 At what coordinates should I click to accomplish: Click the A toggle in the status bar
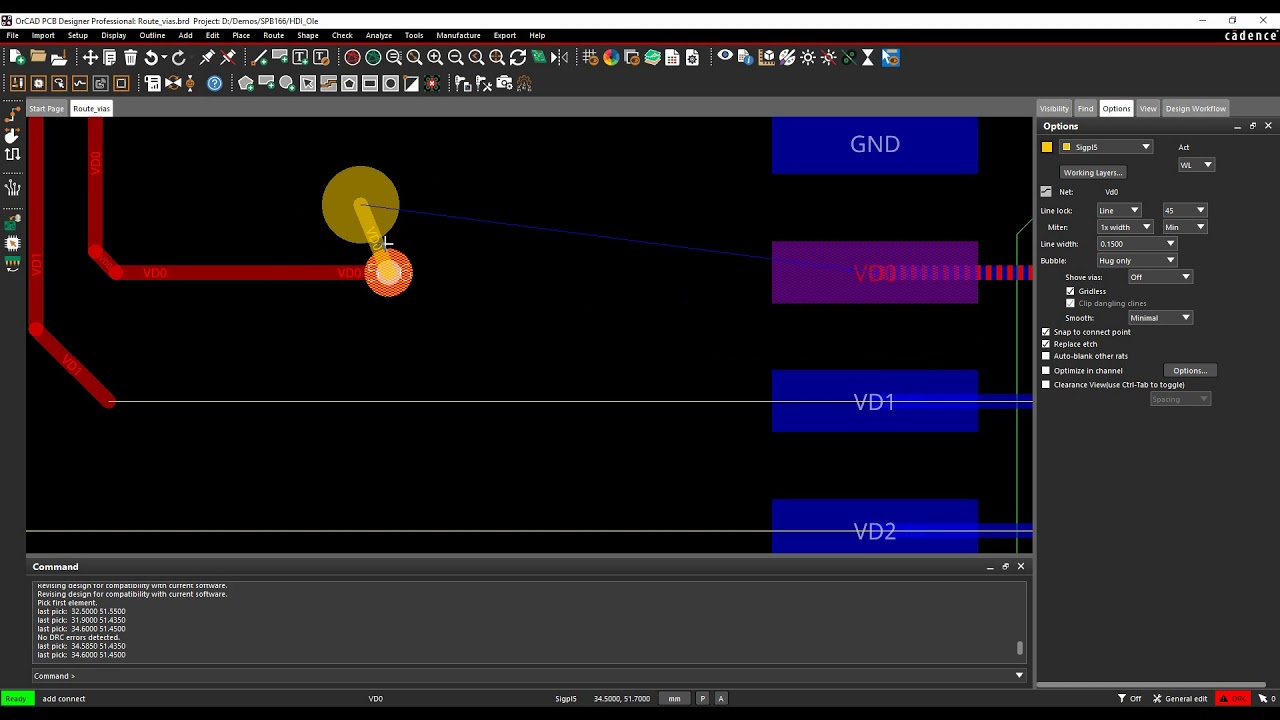coord(721,699)
